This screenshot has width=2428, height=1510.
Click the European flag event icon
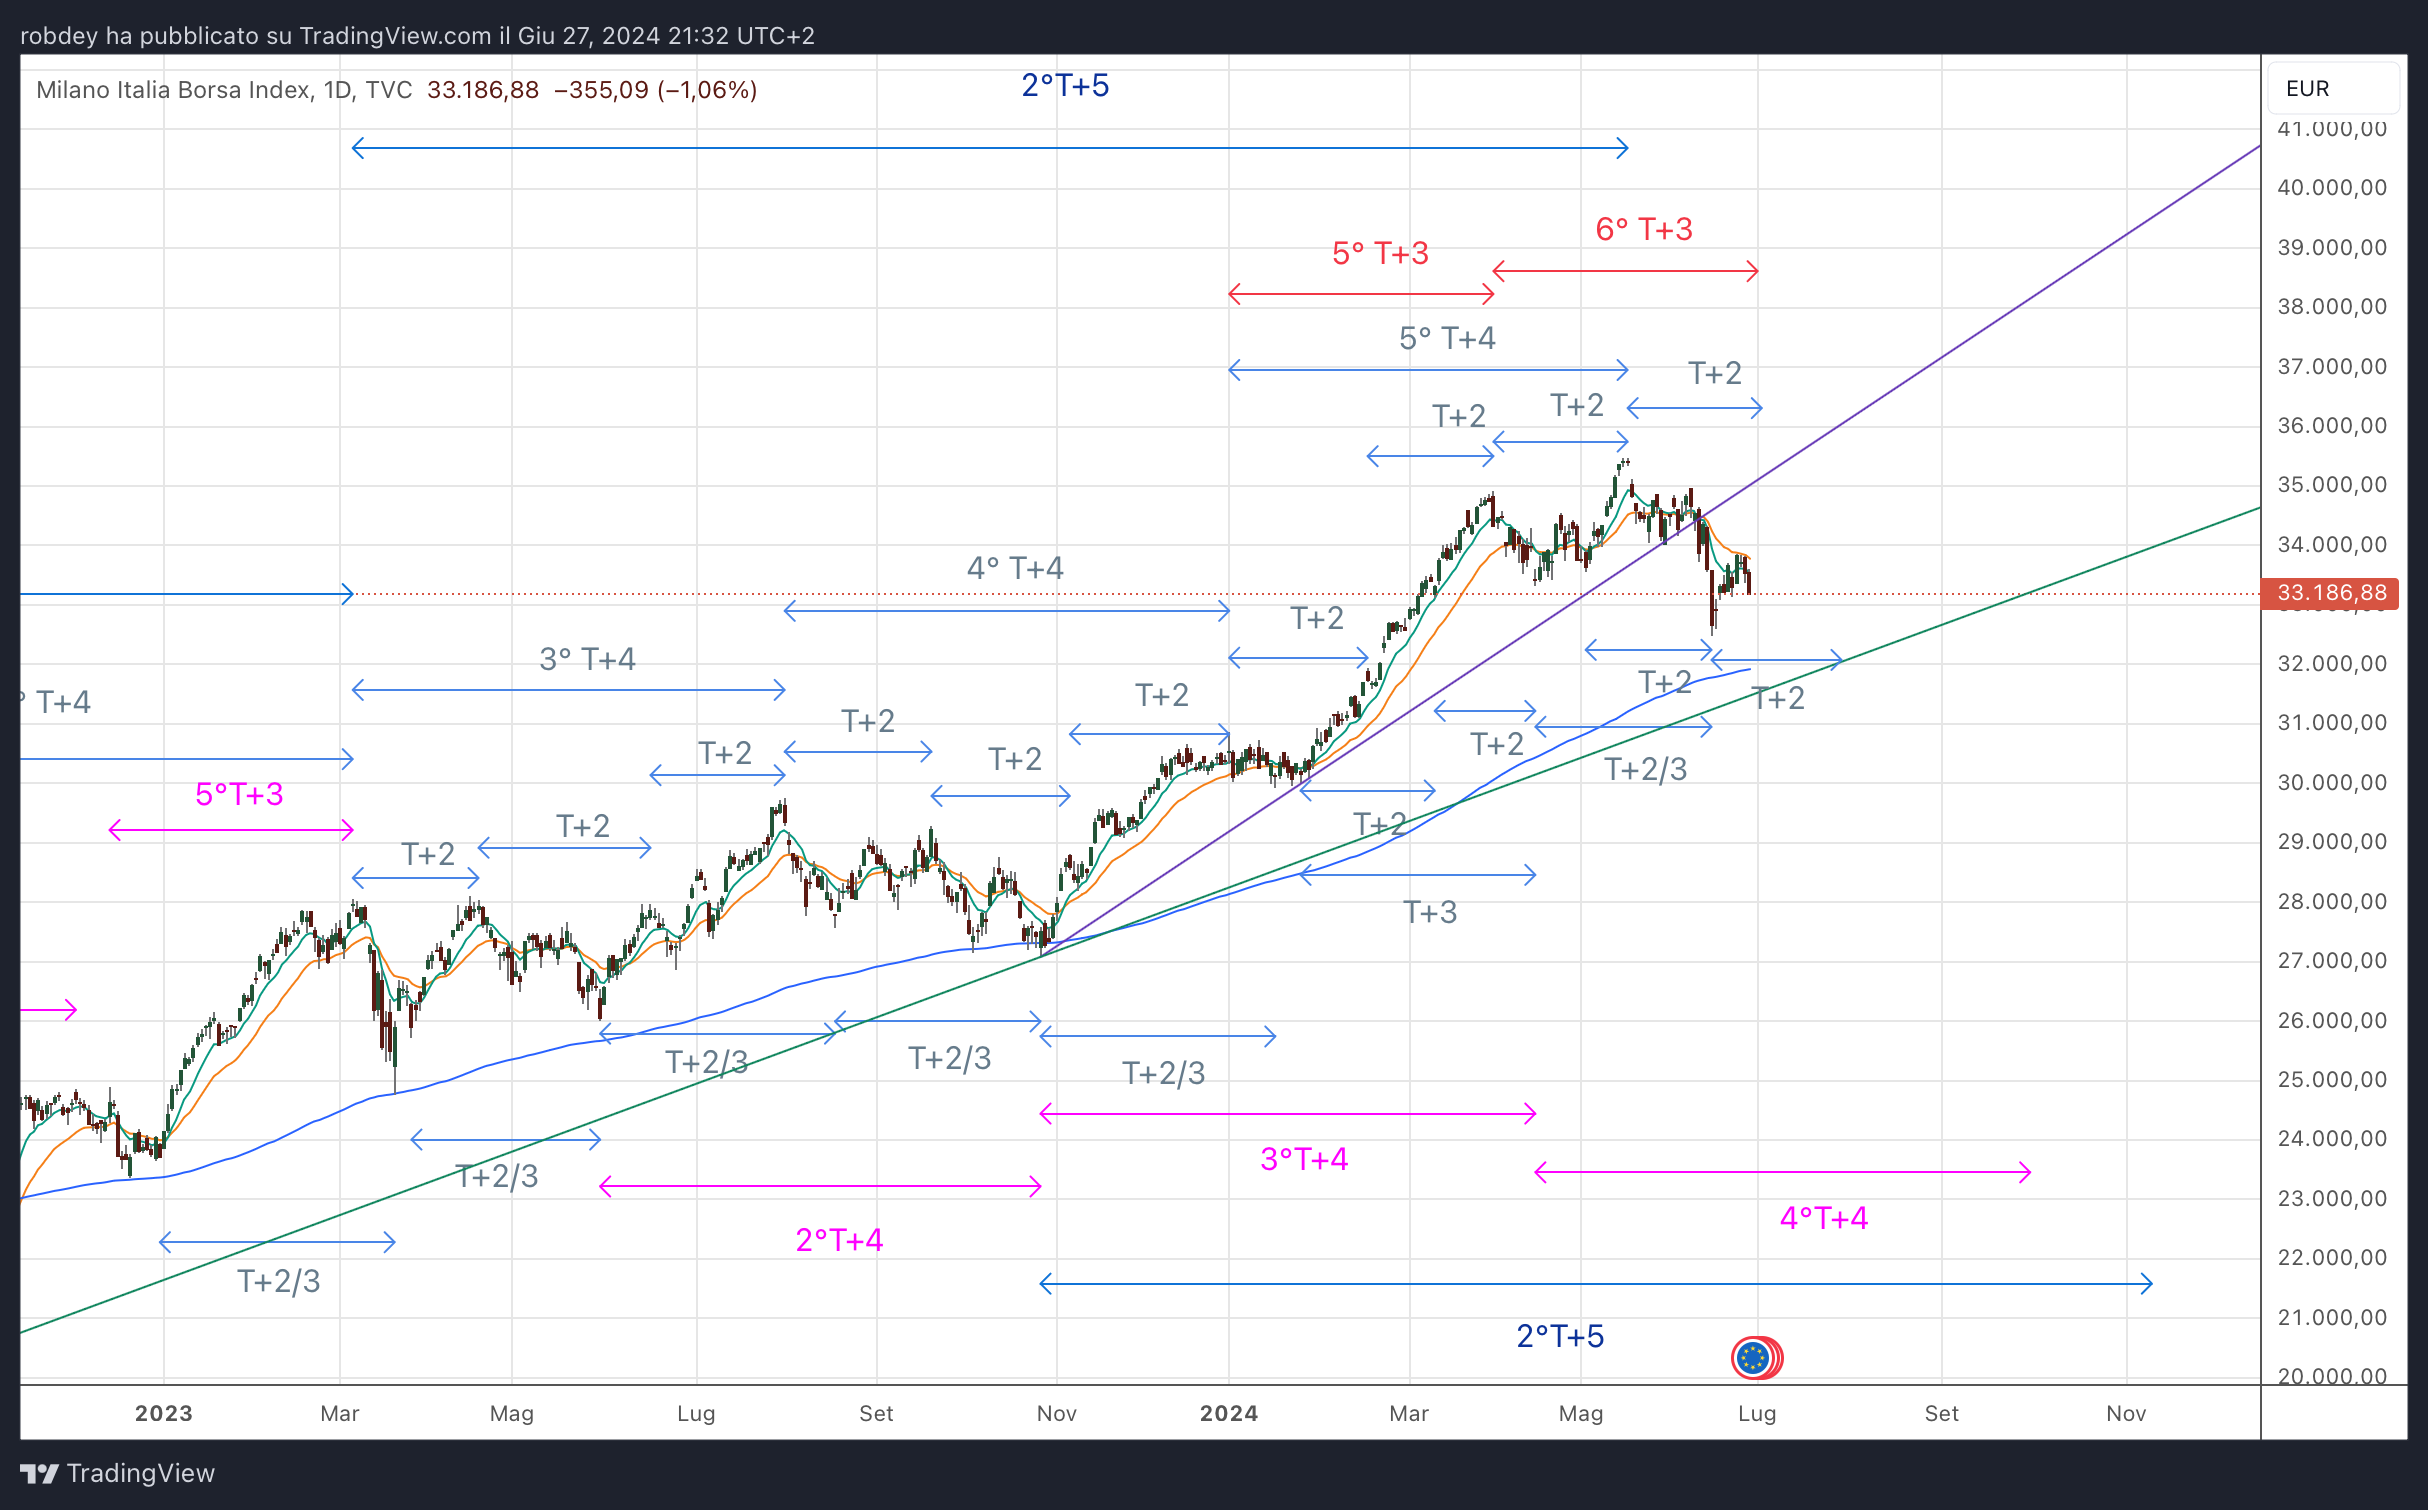[1753, 1357]
